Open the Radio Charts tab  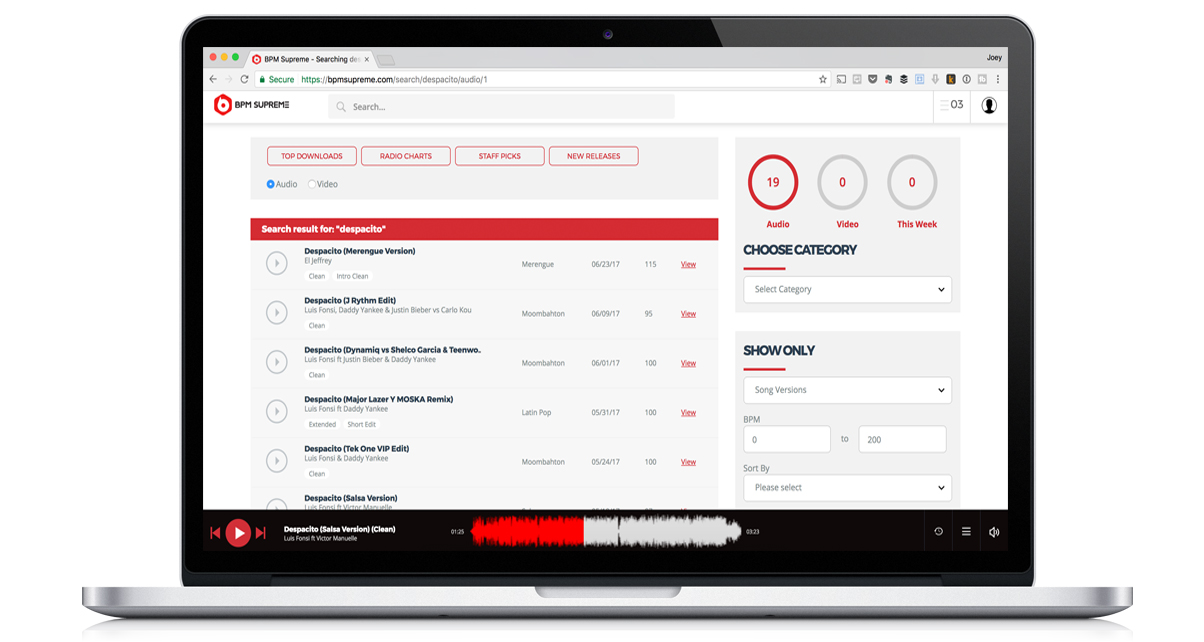405,156
